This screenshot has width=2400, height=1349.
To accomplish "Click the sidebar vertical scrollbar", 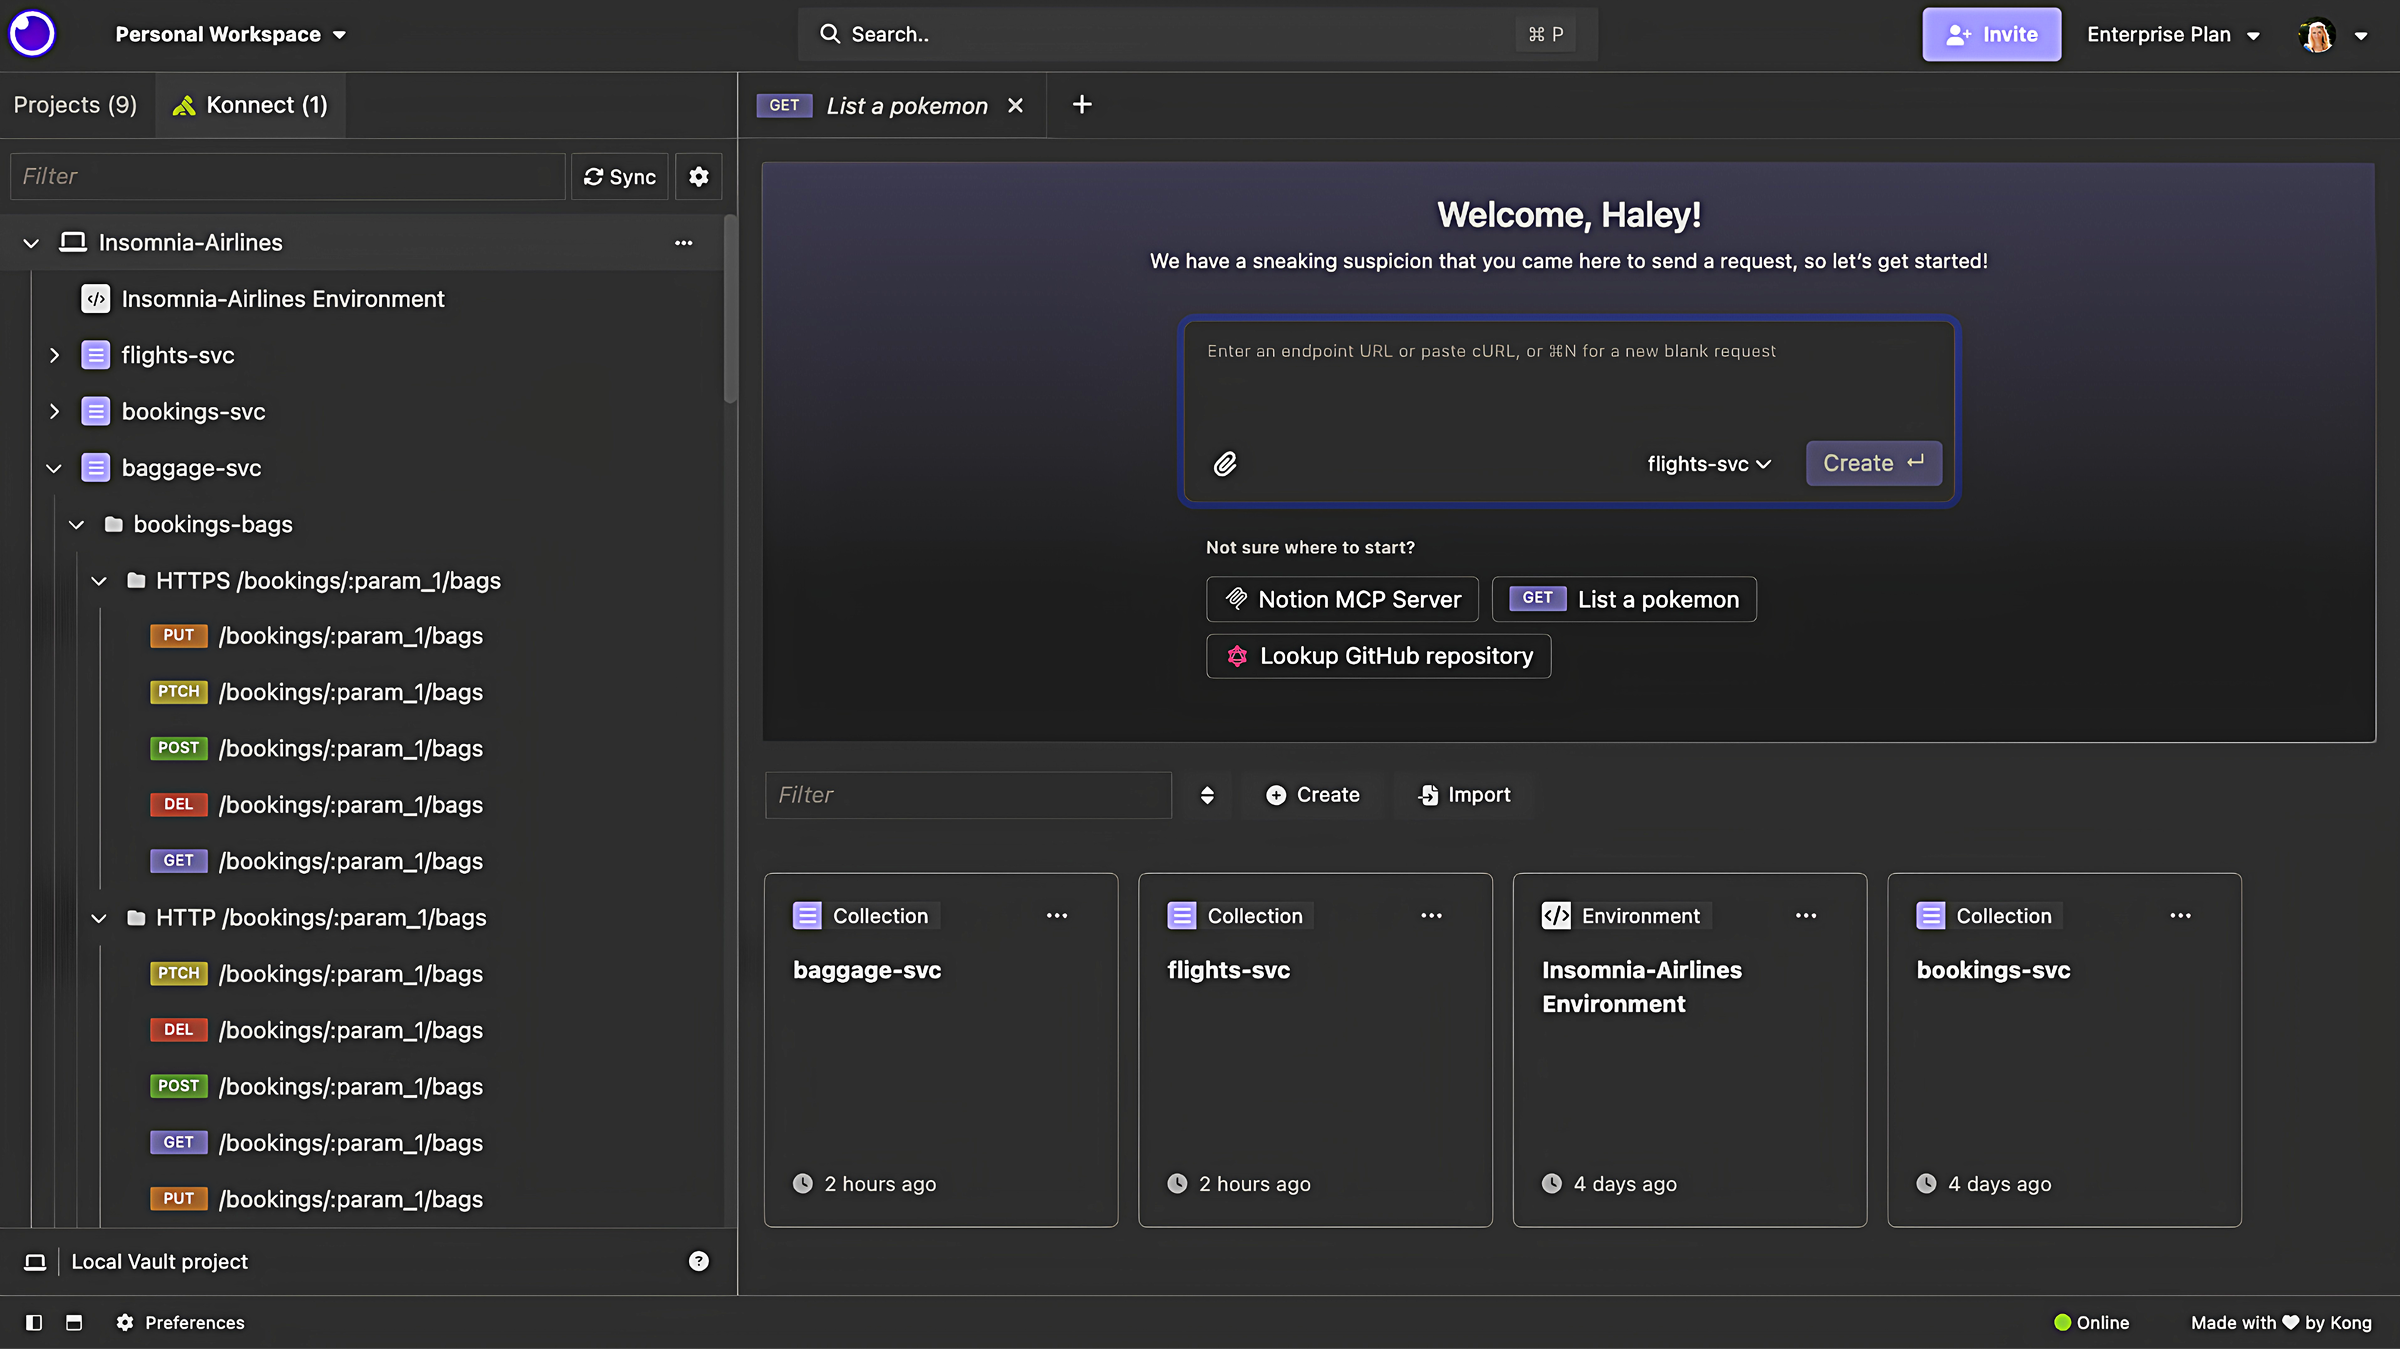I will pos(730,310).
